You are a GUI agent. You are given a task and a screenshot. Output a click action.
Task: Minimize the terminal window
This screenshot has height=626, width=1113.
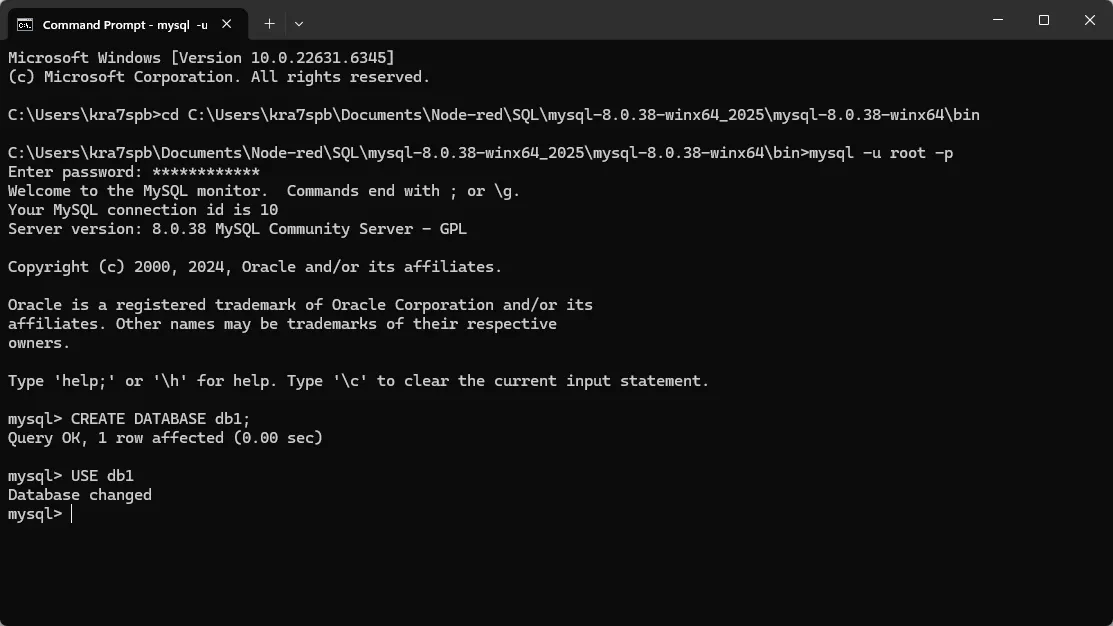tap(998, 20)
